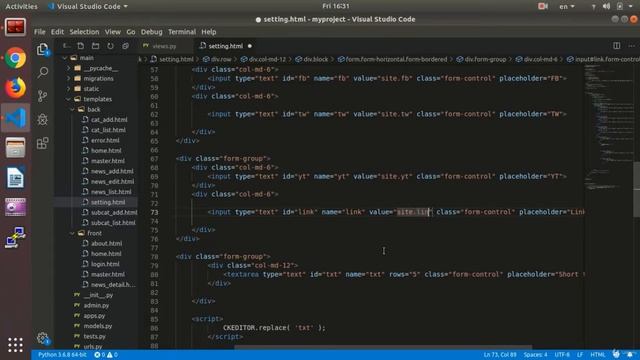
Task: Click the feedback smiley in status bar
Action: (x=616, y=354)
